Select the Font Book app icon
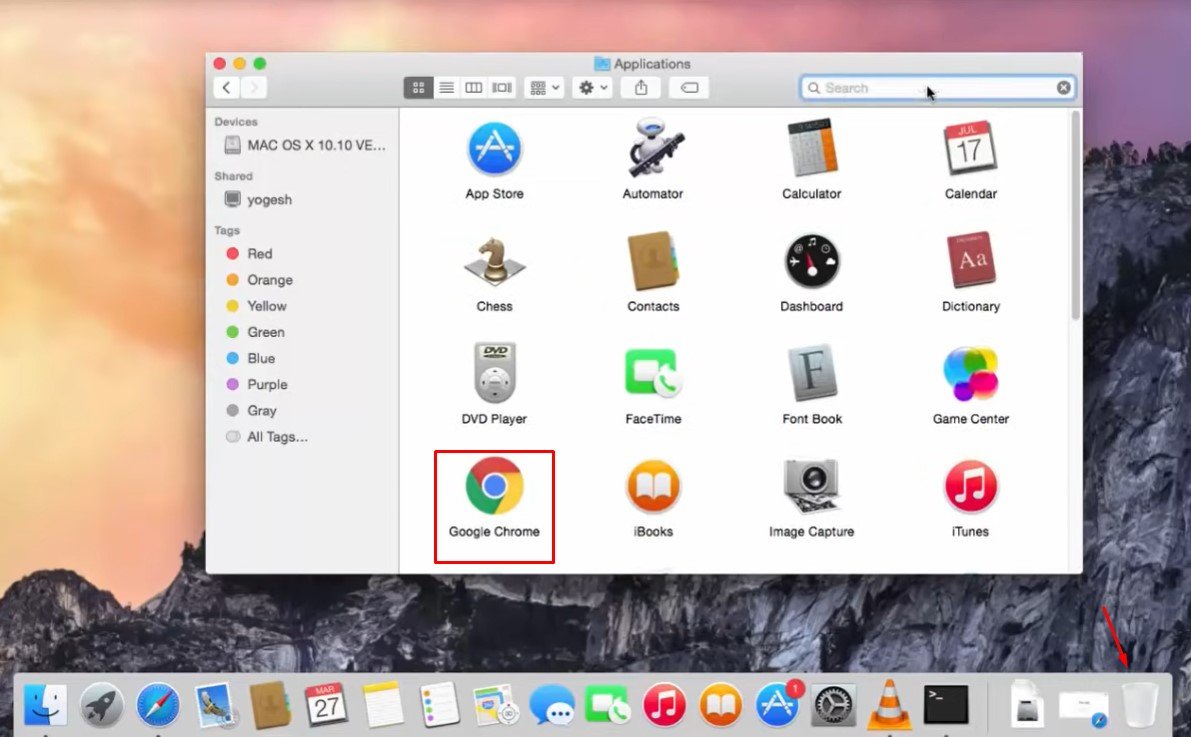 [811, 375]
